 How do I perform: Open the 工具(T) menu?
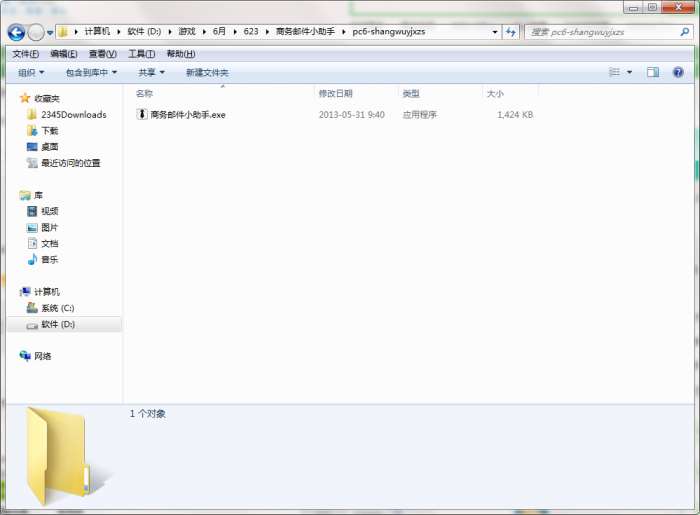point(142,54)
